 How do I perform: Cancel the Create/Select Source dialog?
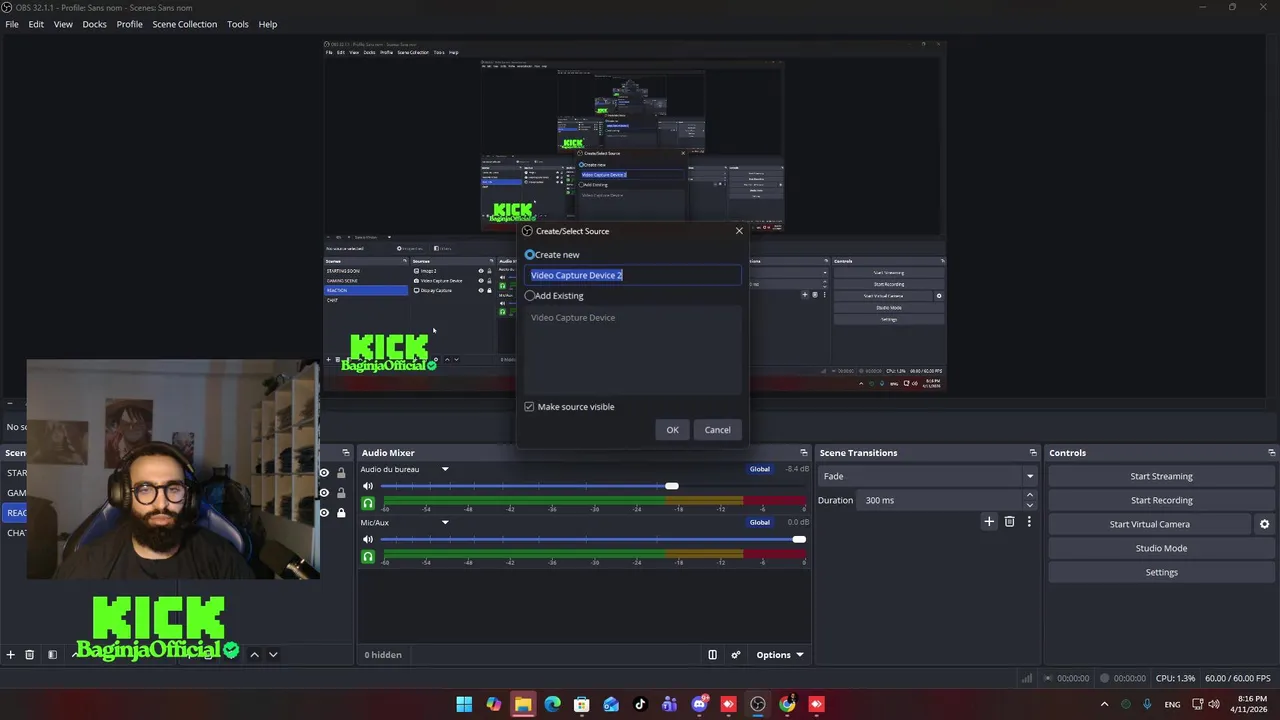pos(717,430)
